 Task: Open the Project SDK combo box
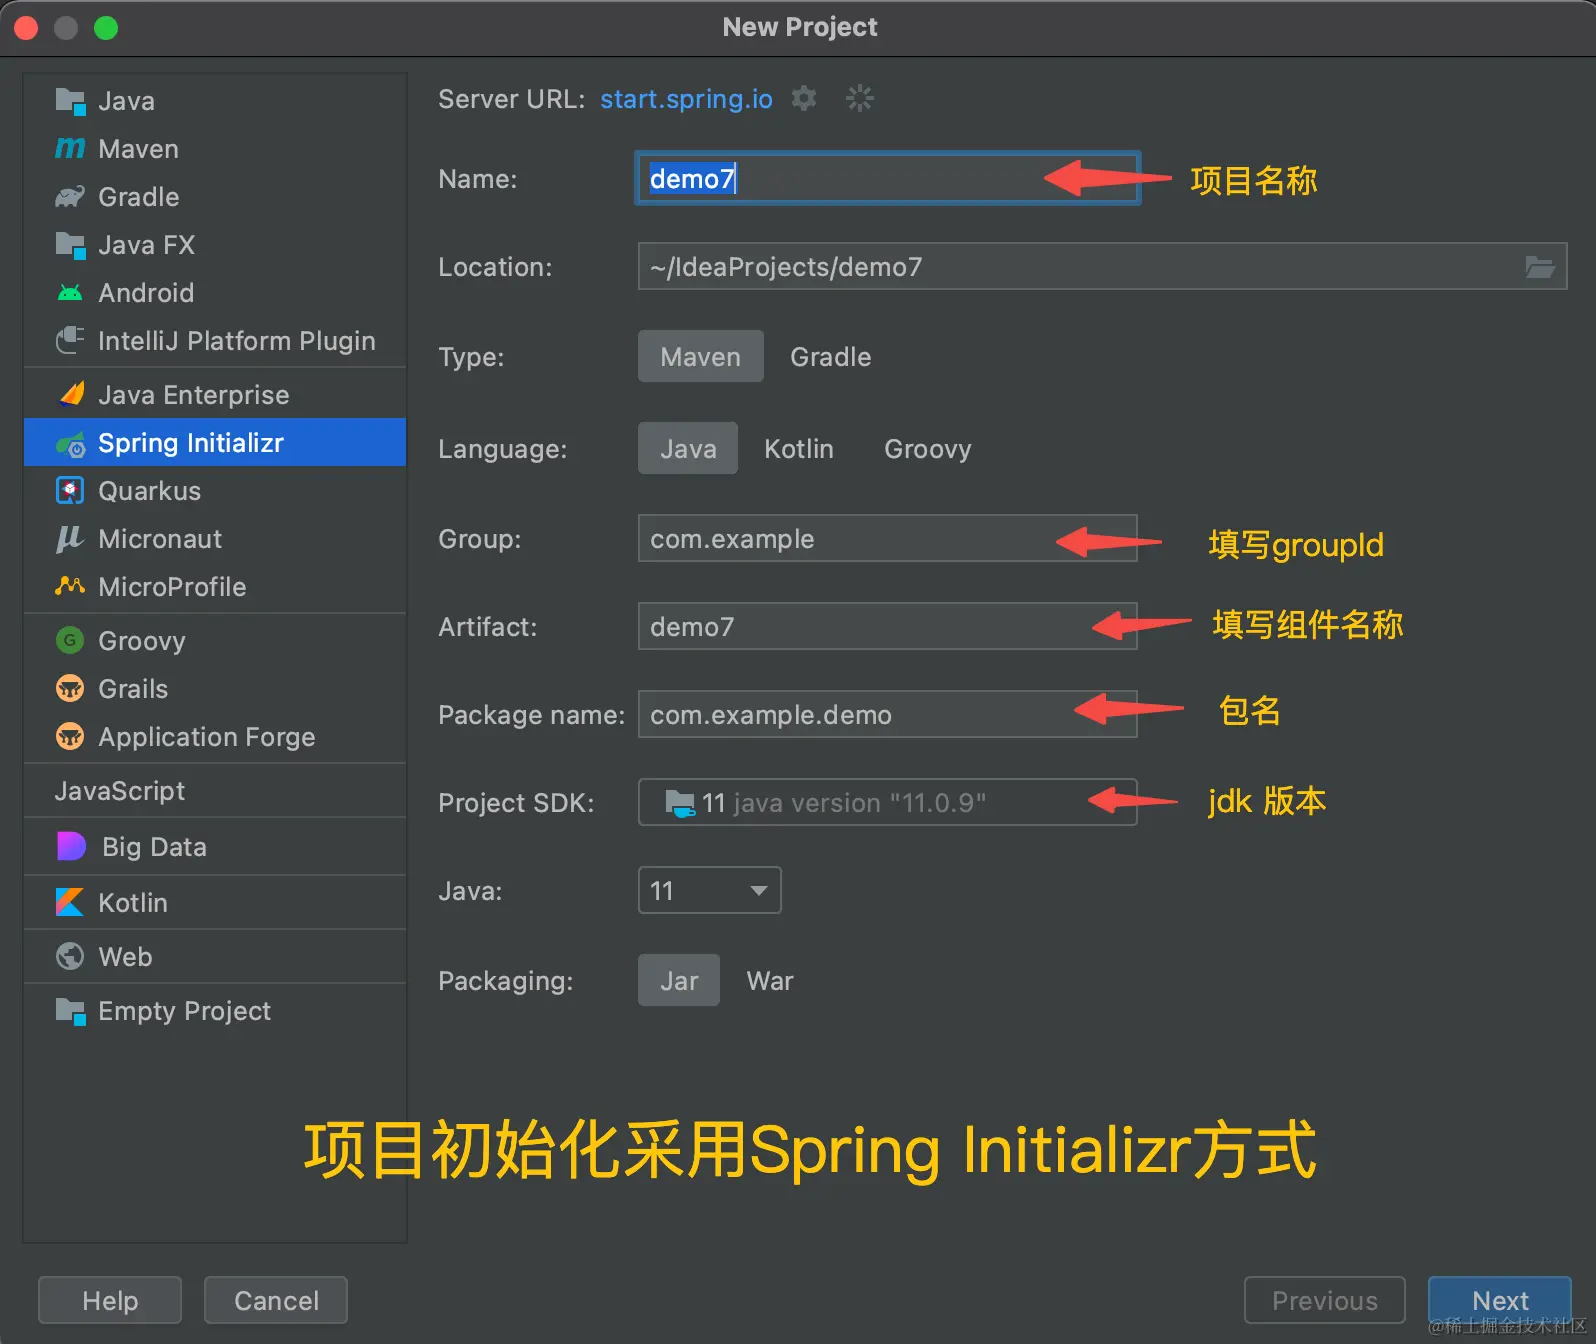pos(888,802)
